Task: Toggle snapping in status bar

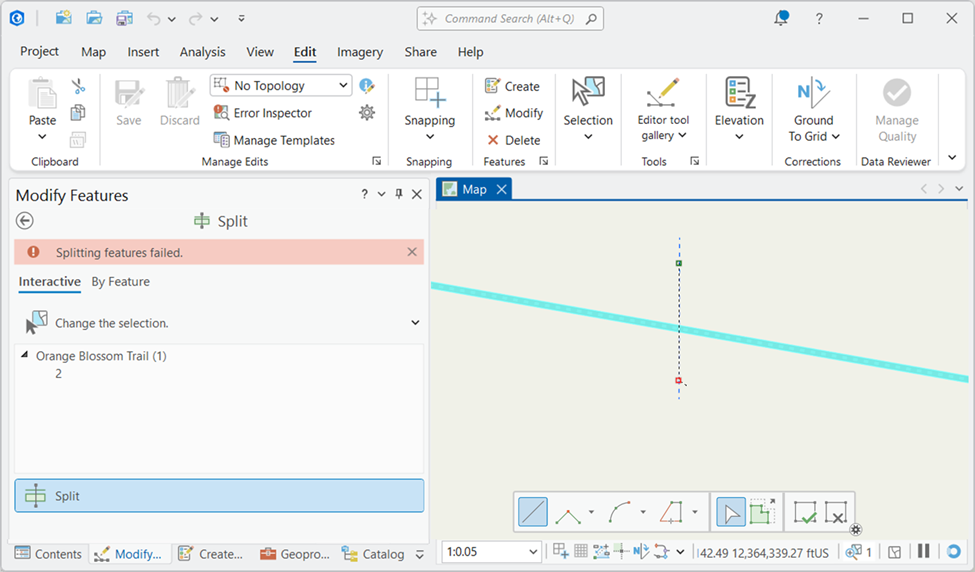Action: (x=560, y=551)
